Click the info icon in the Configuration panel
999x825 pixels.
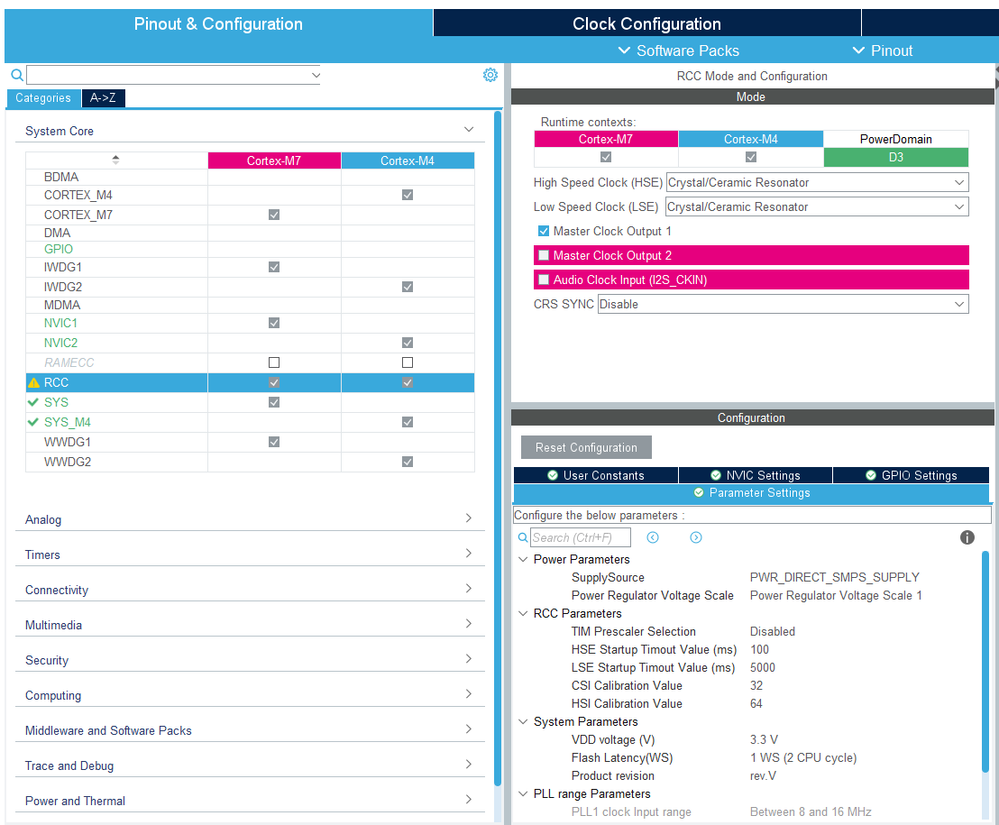(x=967, y=538)
